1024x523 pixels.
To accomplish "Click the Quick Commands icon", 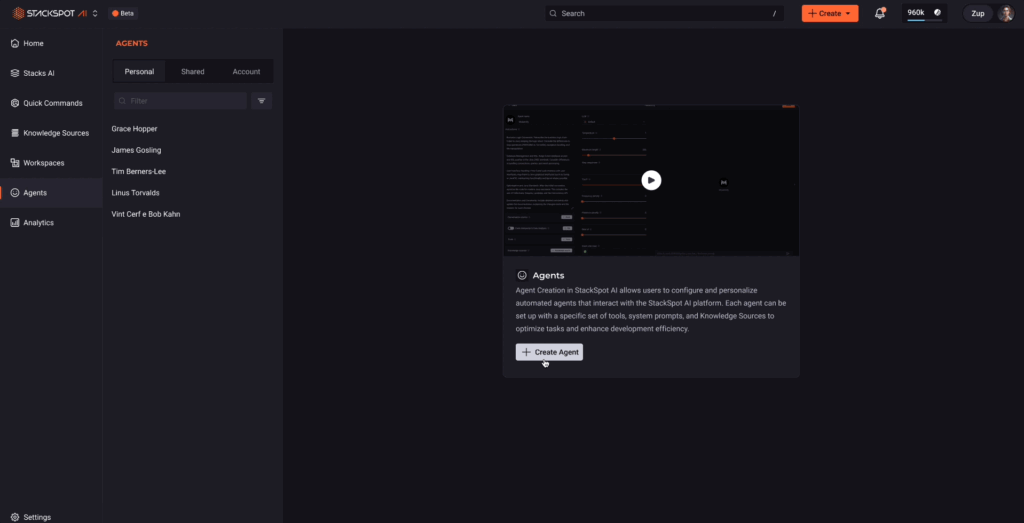I will [15, 103].
